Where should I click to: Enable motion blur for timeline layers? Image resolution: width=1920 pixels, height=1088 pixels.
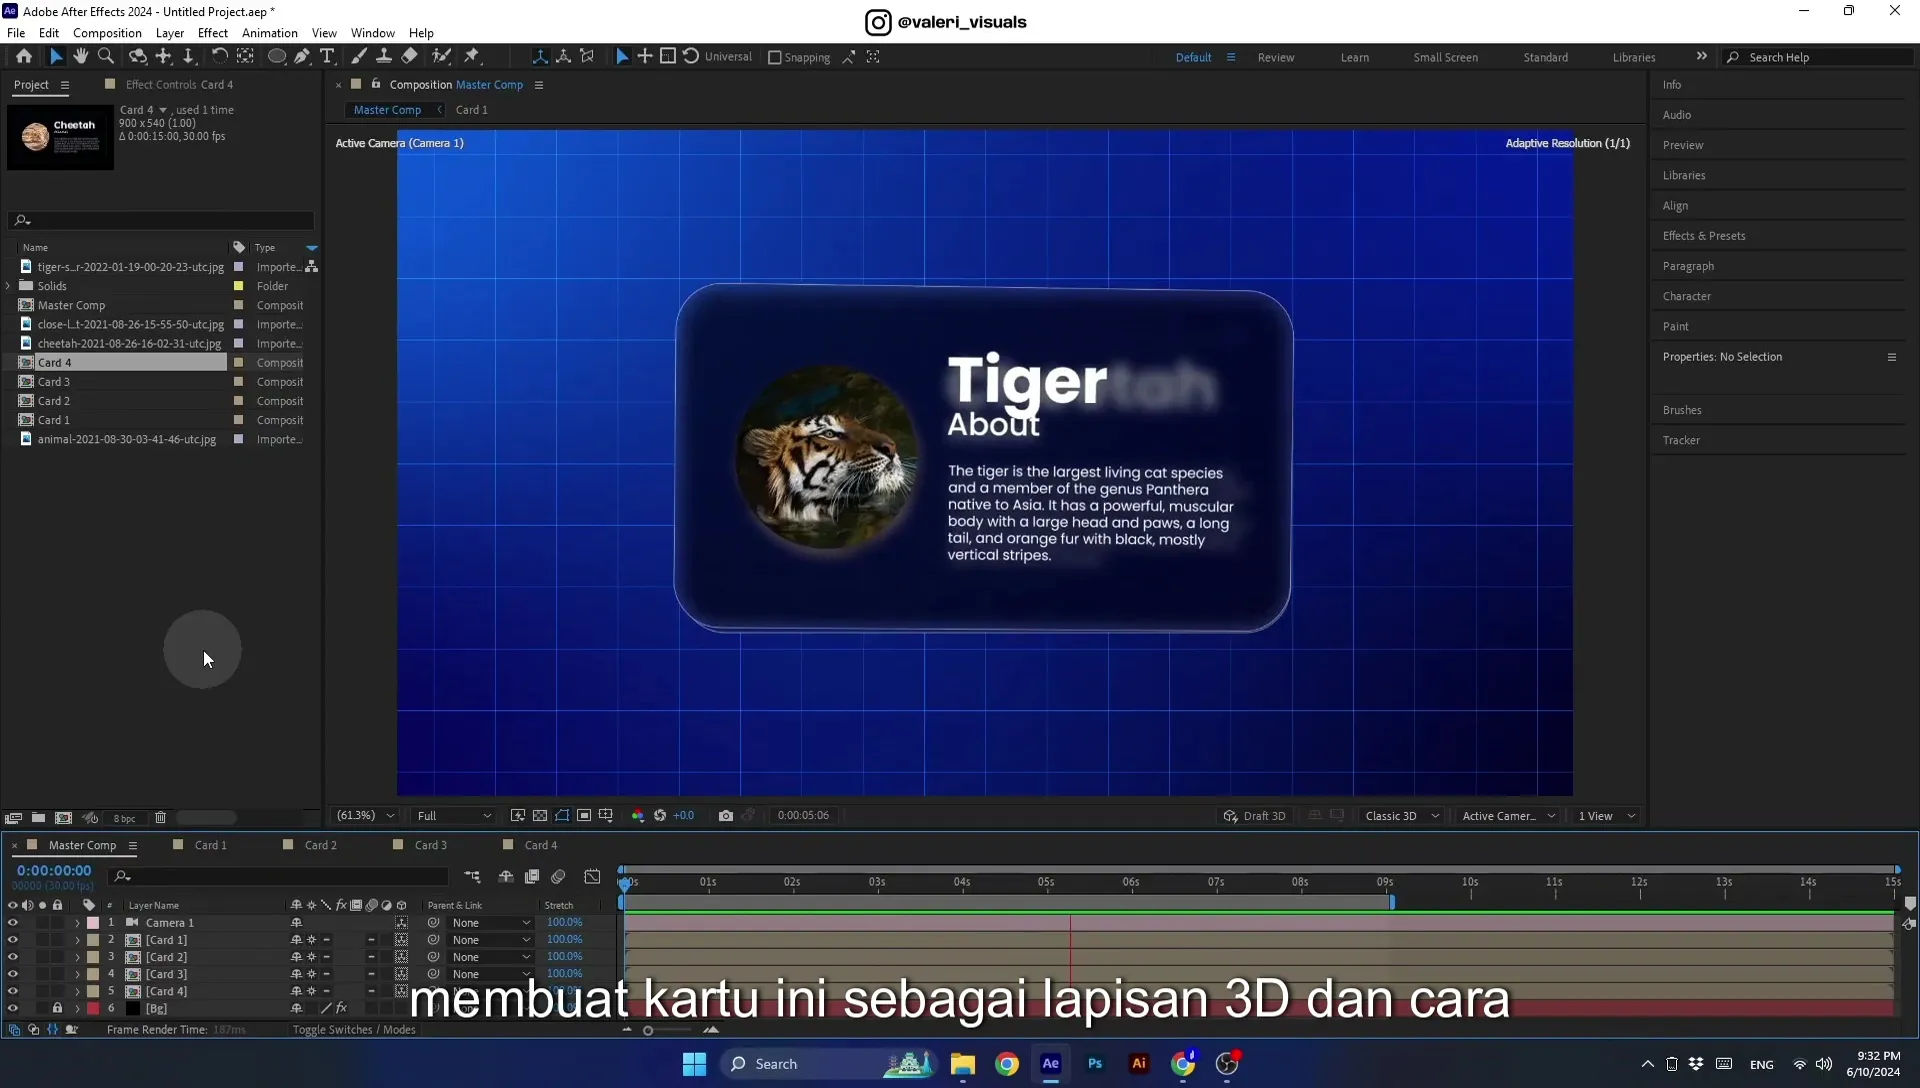558,877
